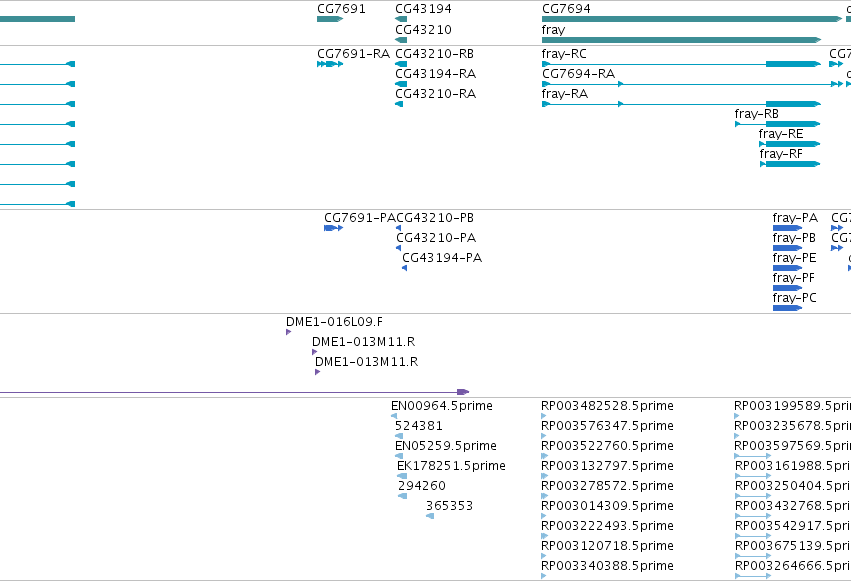
Task: Click the CG43210-RB transcript label
Action: click(435, 54)
